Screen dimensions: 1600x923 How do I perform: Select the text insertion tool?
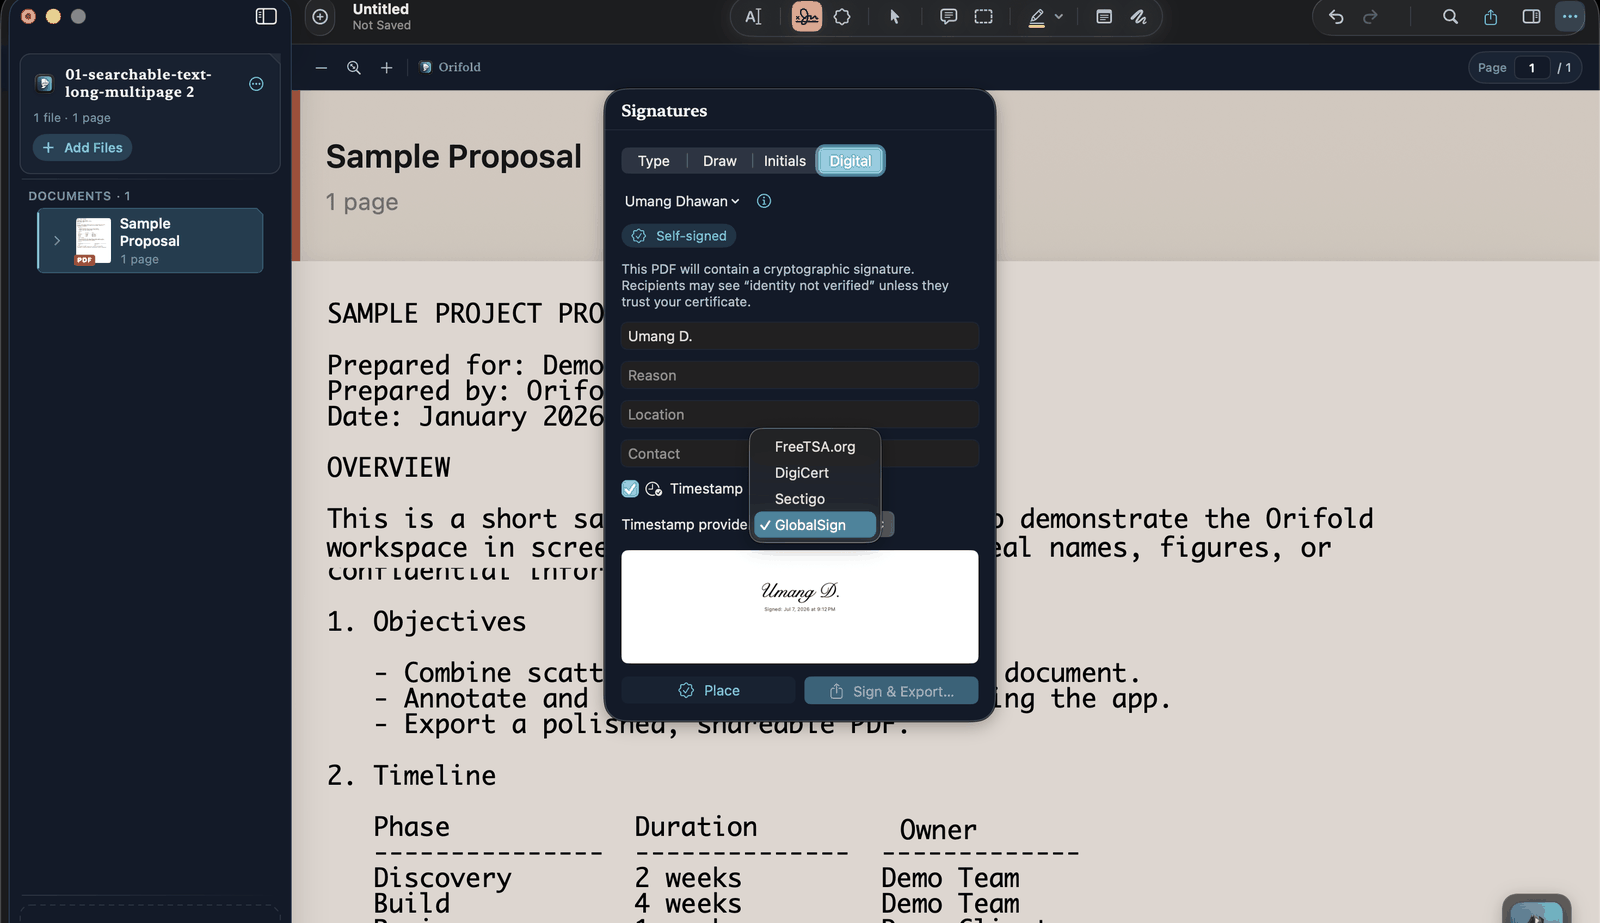click(x=753, y=17)
